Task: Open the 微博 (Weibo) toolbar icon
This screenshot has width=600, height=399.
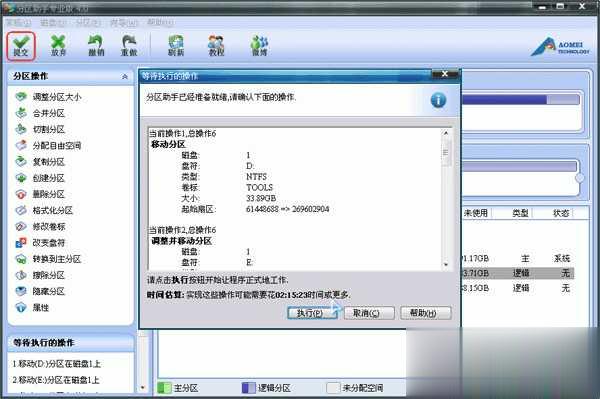Action: (259, 46)
